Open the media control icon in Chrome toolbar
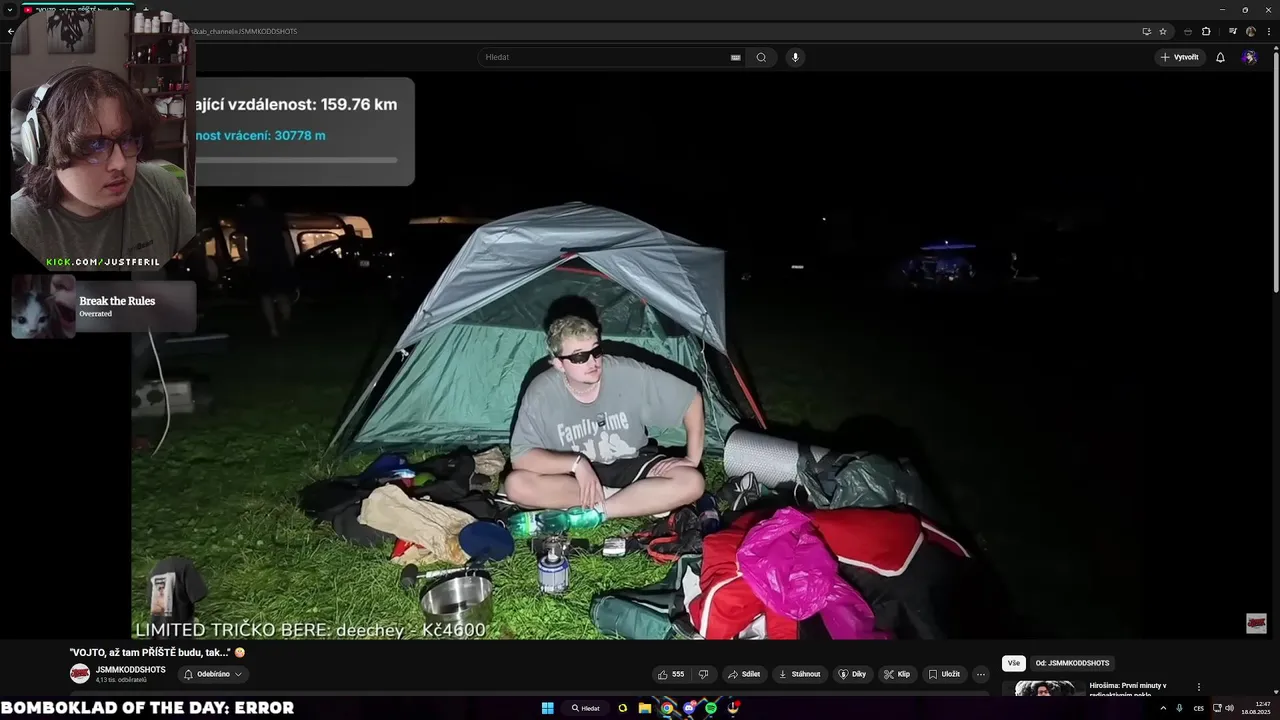1280x720 pixels. click(1232, 31)
